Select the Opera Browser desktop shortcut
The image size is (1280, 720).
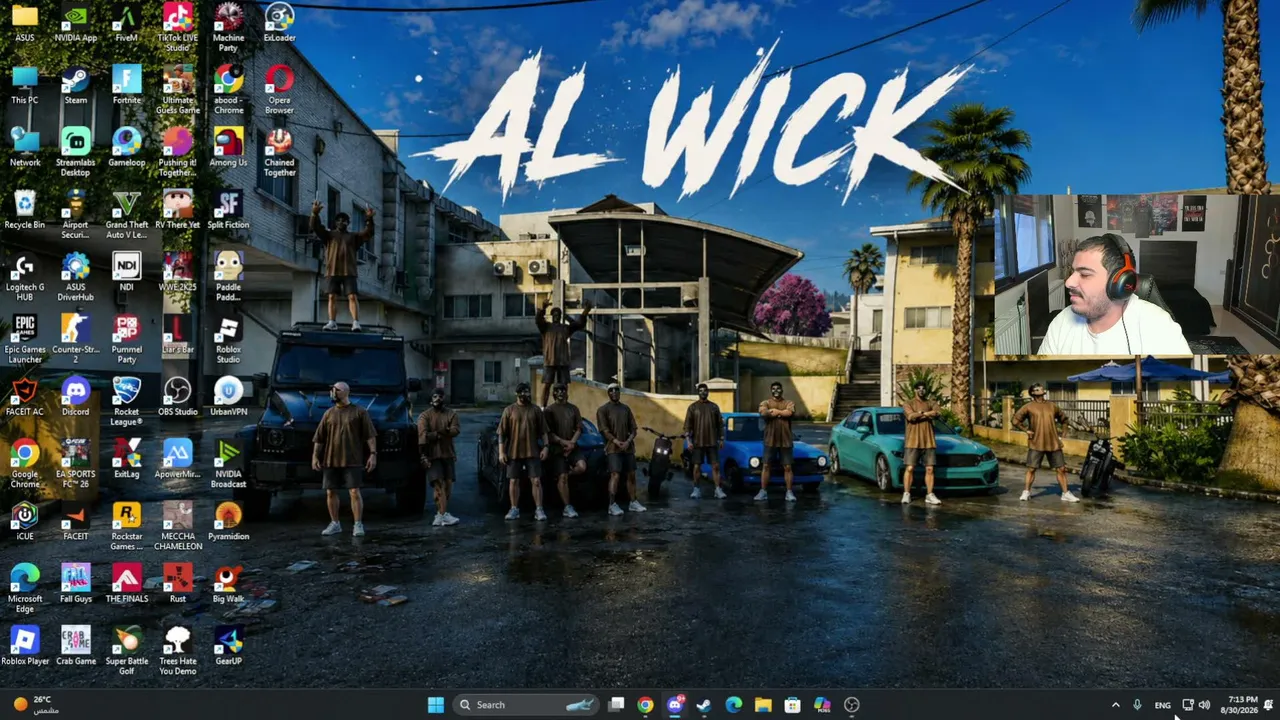click(280, 91)
